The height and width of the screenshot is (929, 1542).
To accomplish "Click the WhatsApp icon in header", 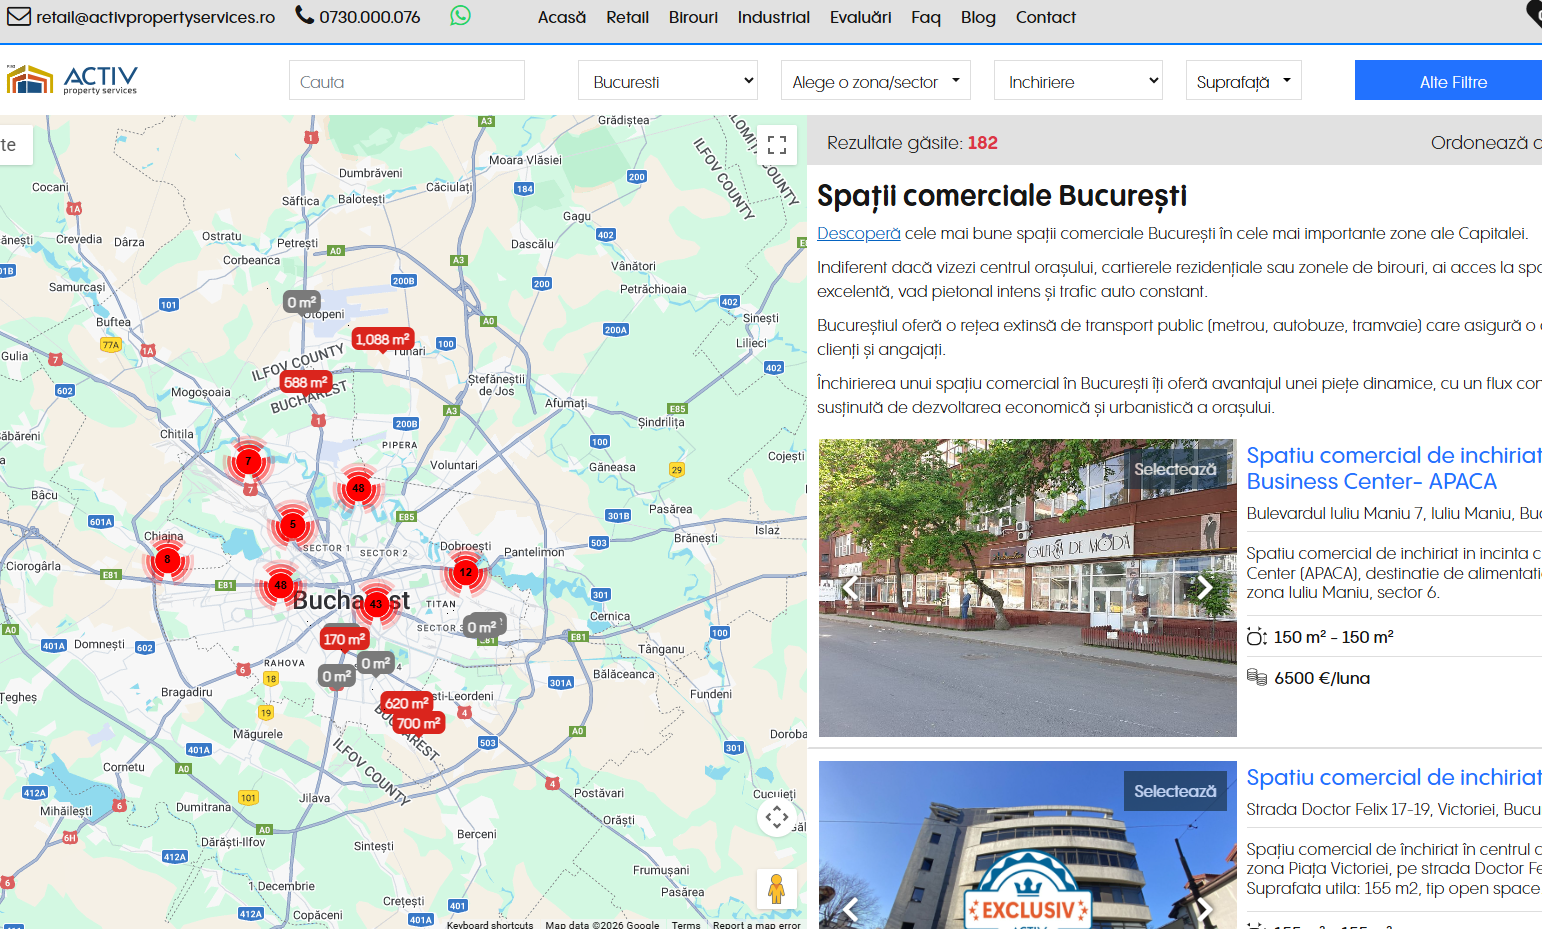I will [x=460, y=16].
